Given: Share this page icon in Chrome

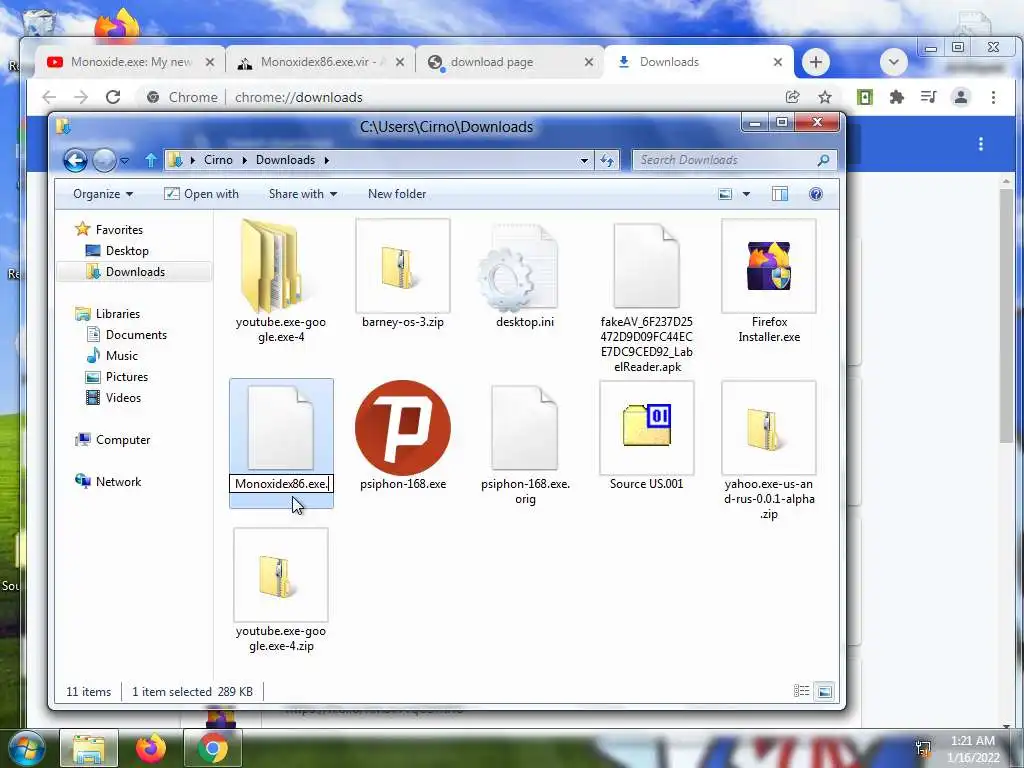Looking at the screenshot, I should [793, 97].
